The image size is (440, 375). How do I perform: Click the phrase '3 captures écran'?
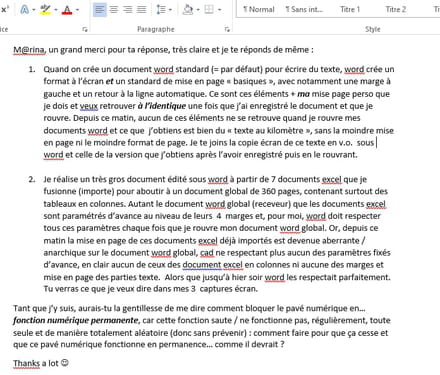[x=224, y=289]
